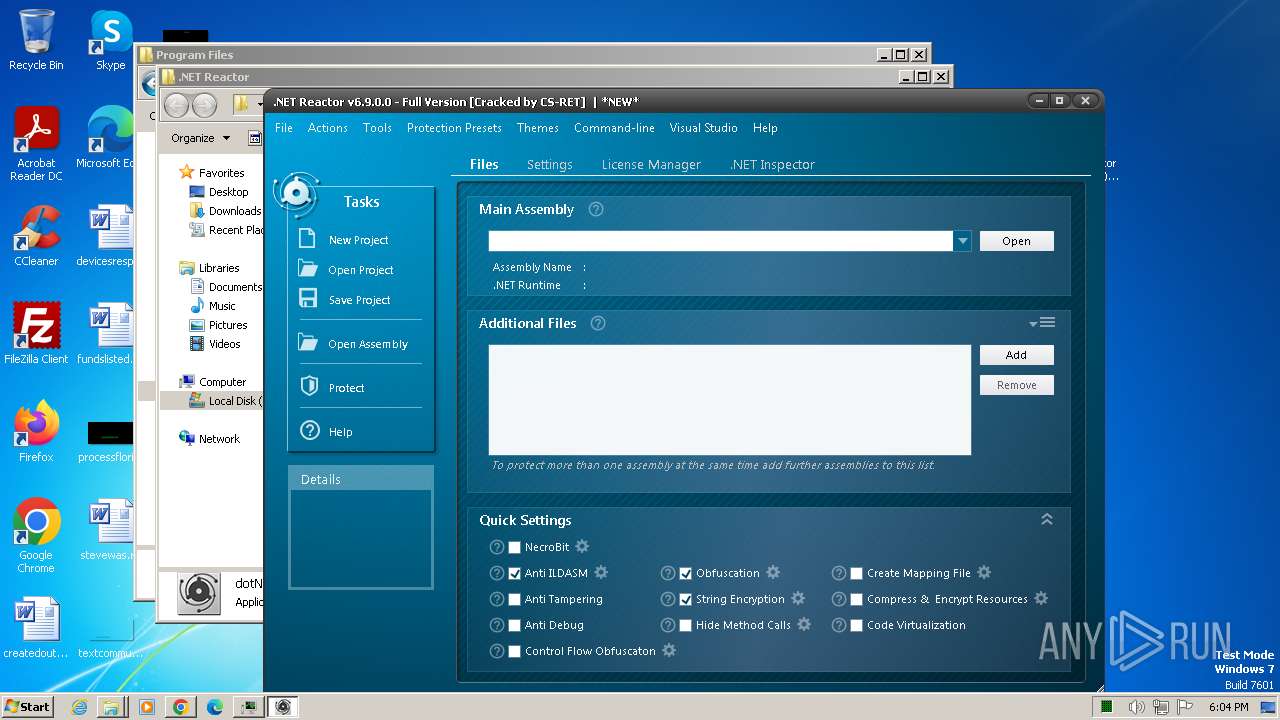The width and height of the screenshot is (1280, 720).
Task: Open Acrobat Reader DC desktop icon
Action: [36, 144]
